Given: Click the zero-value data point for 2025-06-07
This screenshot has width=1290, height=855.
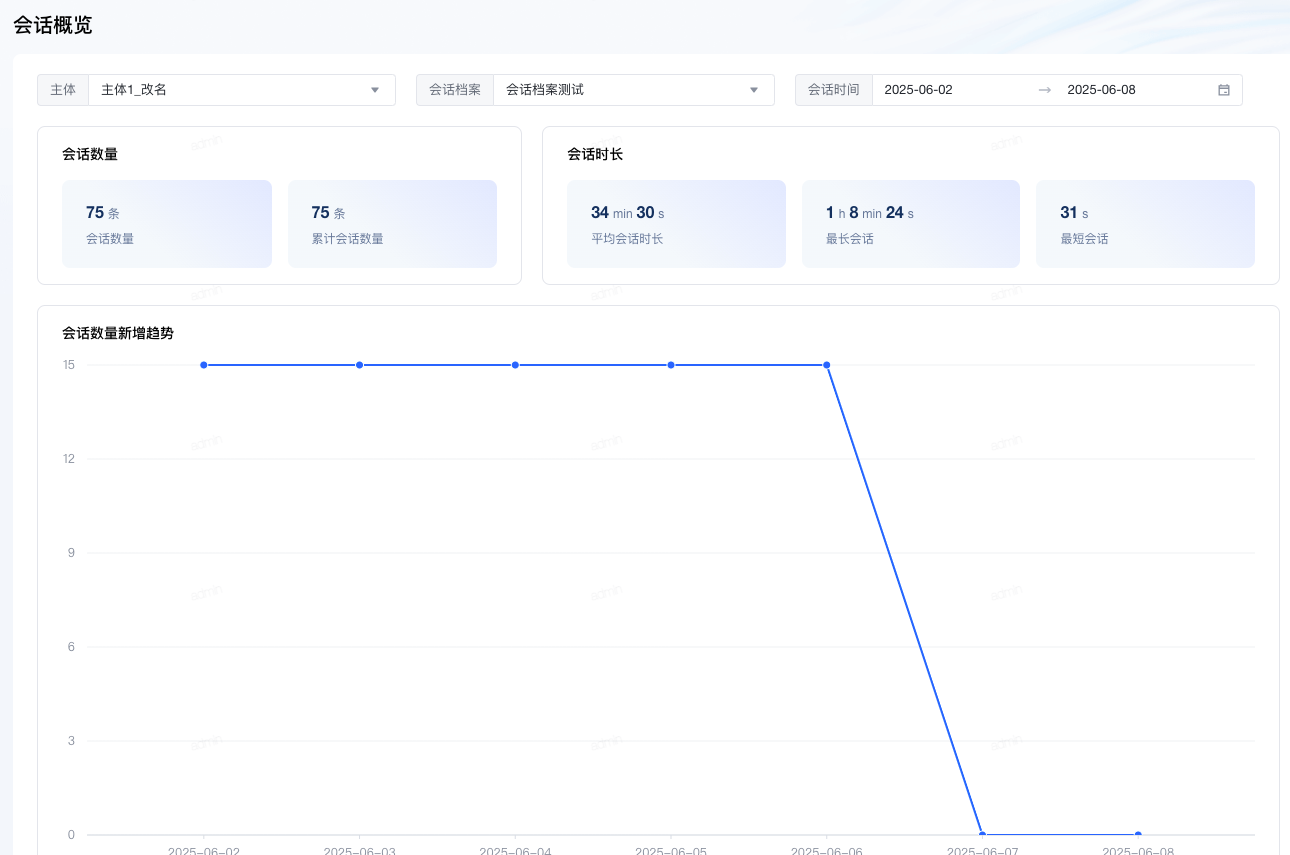Looking at the screenshot, I should click(x=982, y=834).
